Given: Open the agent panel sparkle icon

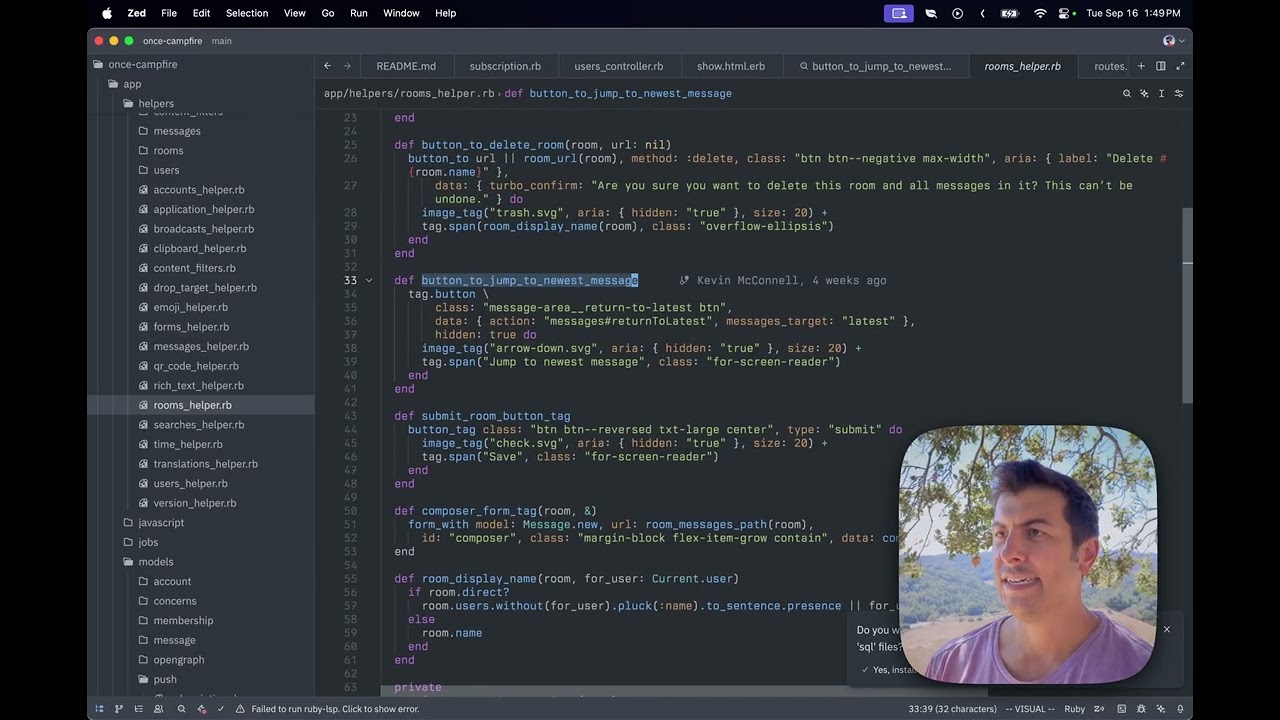Looking at the screenshot, I should [1160, 709].
